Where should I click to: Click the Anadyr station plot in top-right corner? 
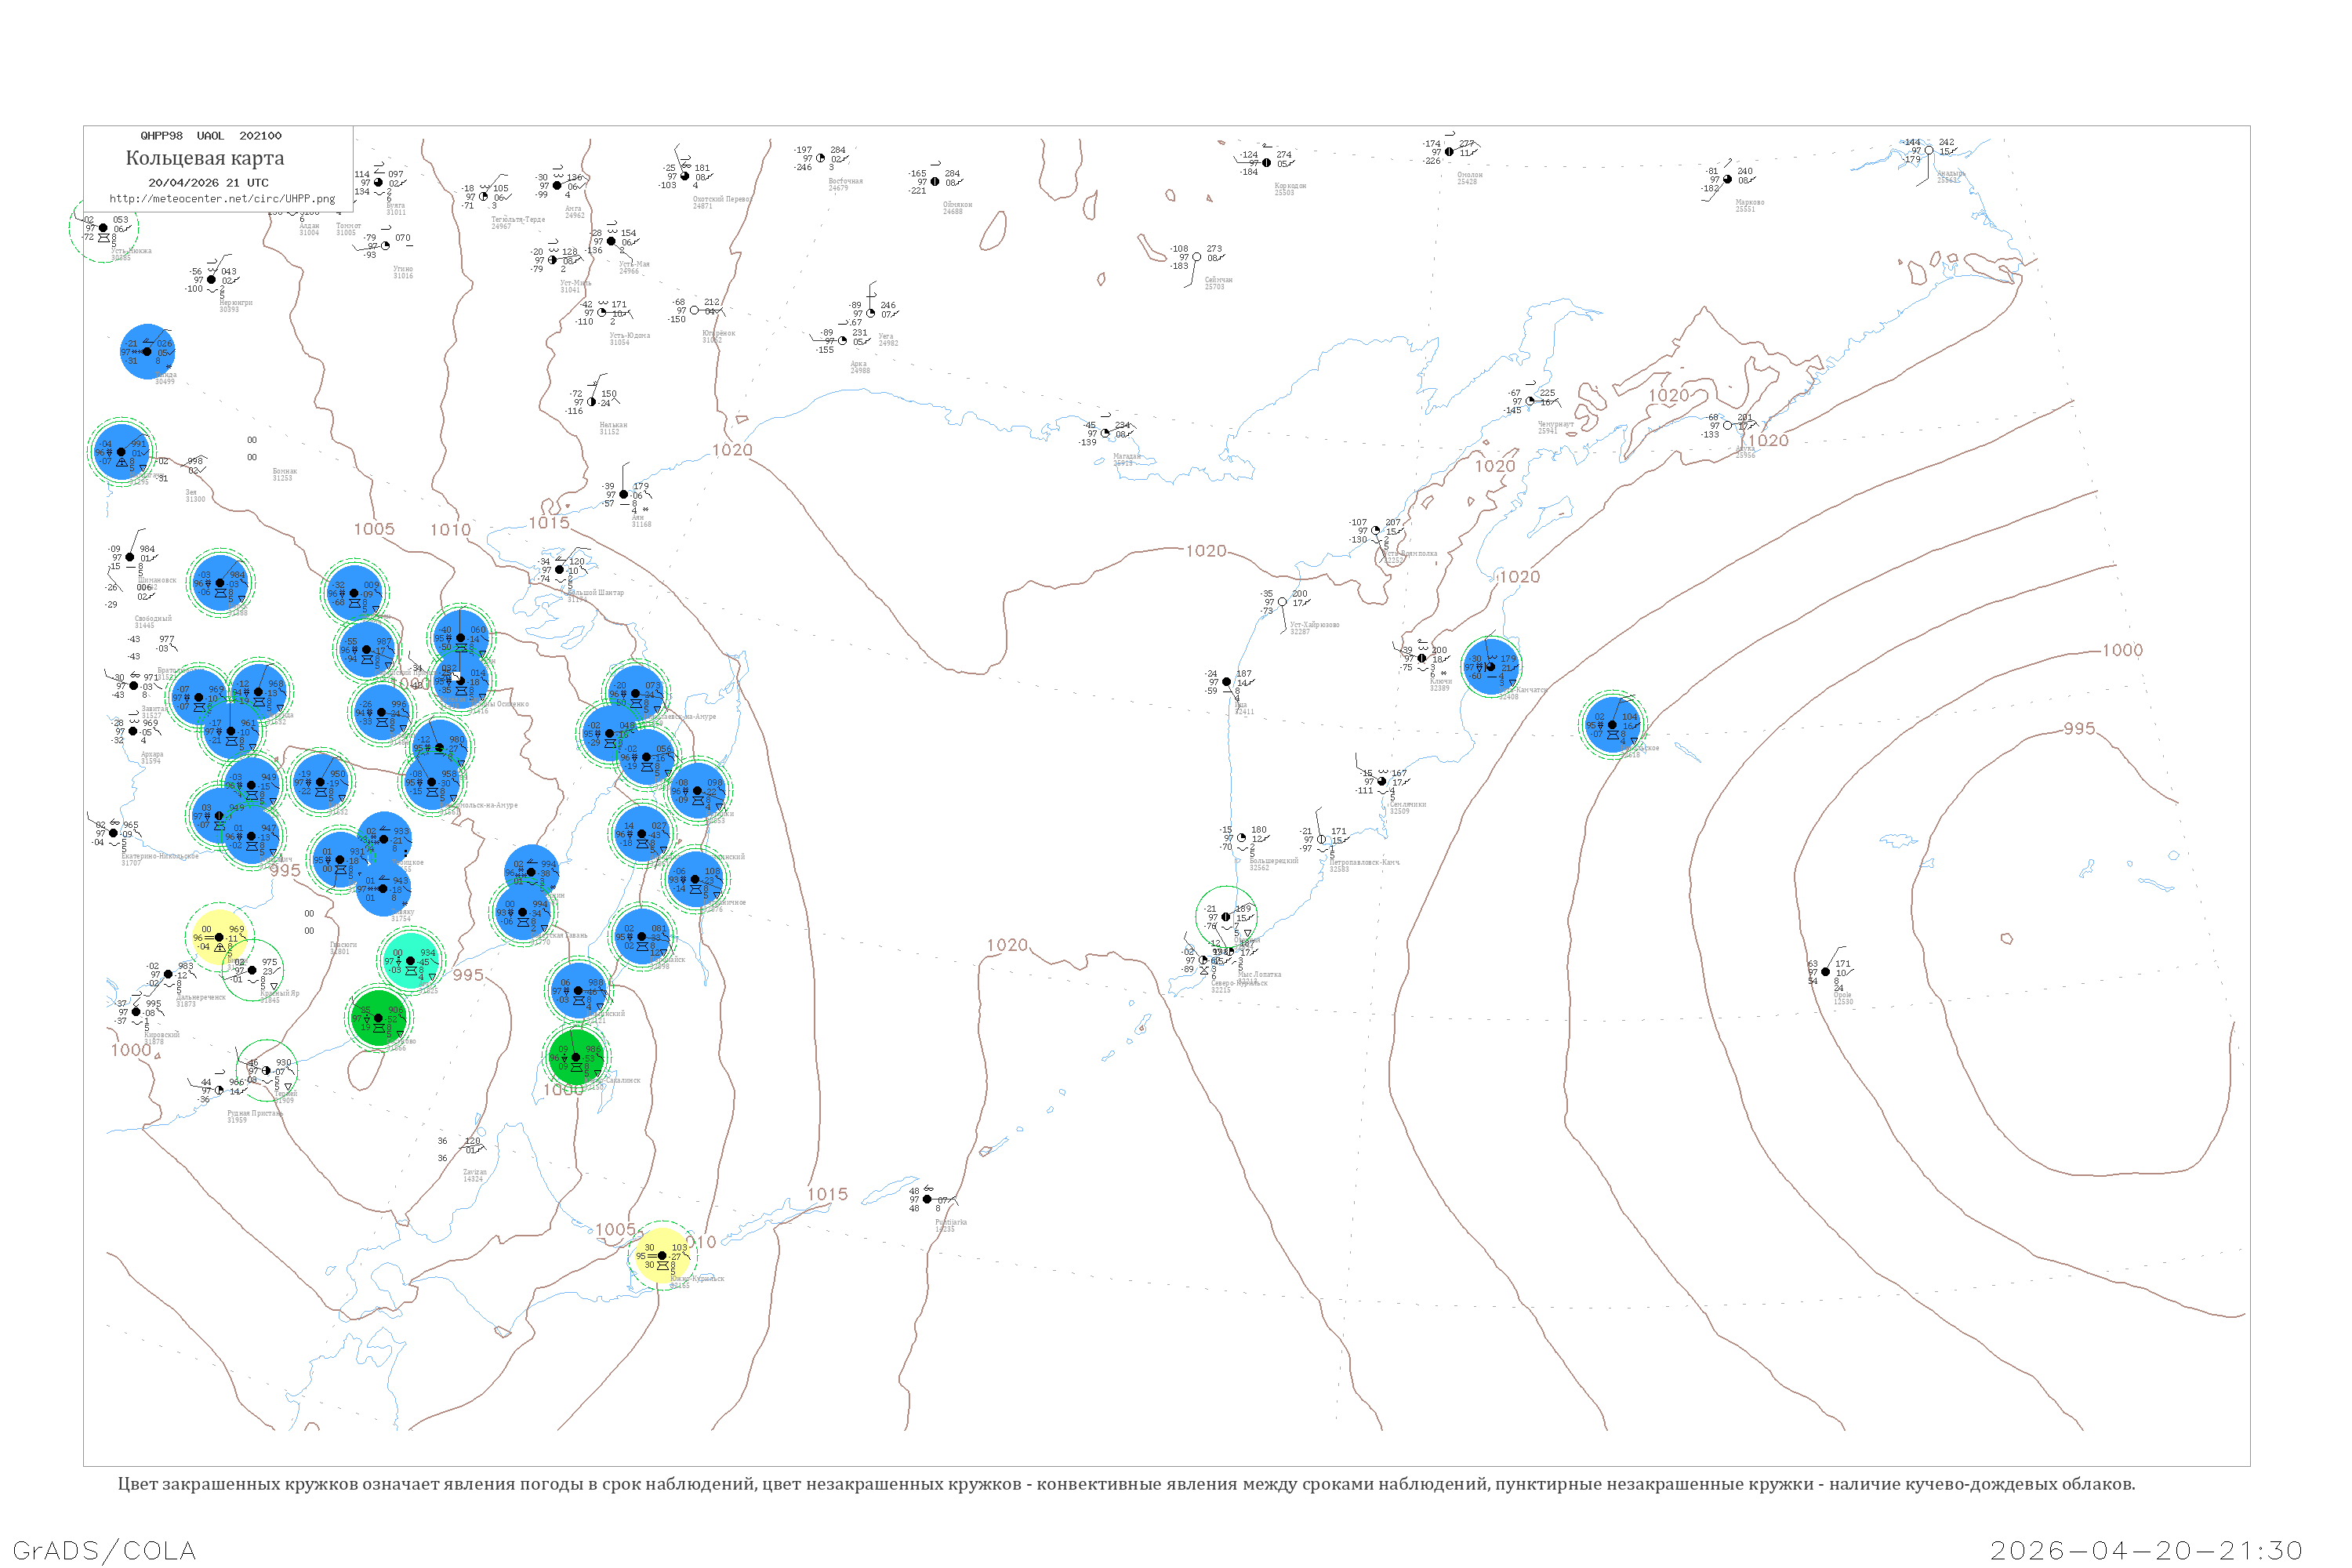click(1929, 151)
